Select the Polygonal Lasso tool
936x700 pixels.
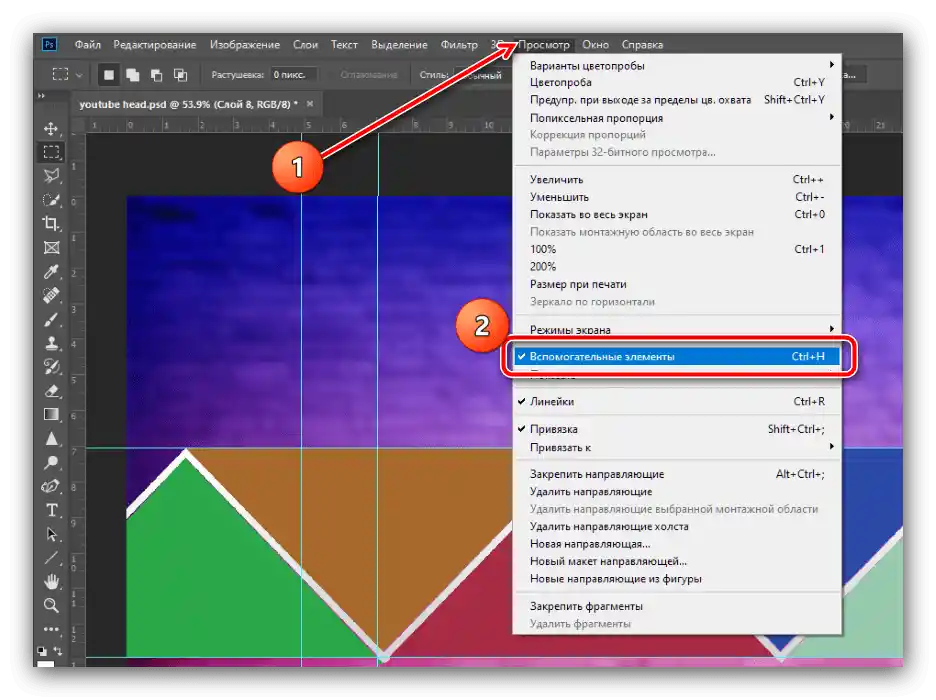(x=51, y=175)
